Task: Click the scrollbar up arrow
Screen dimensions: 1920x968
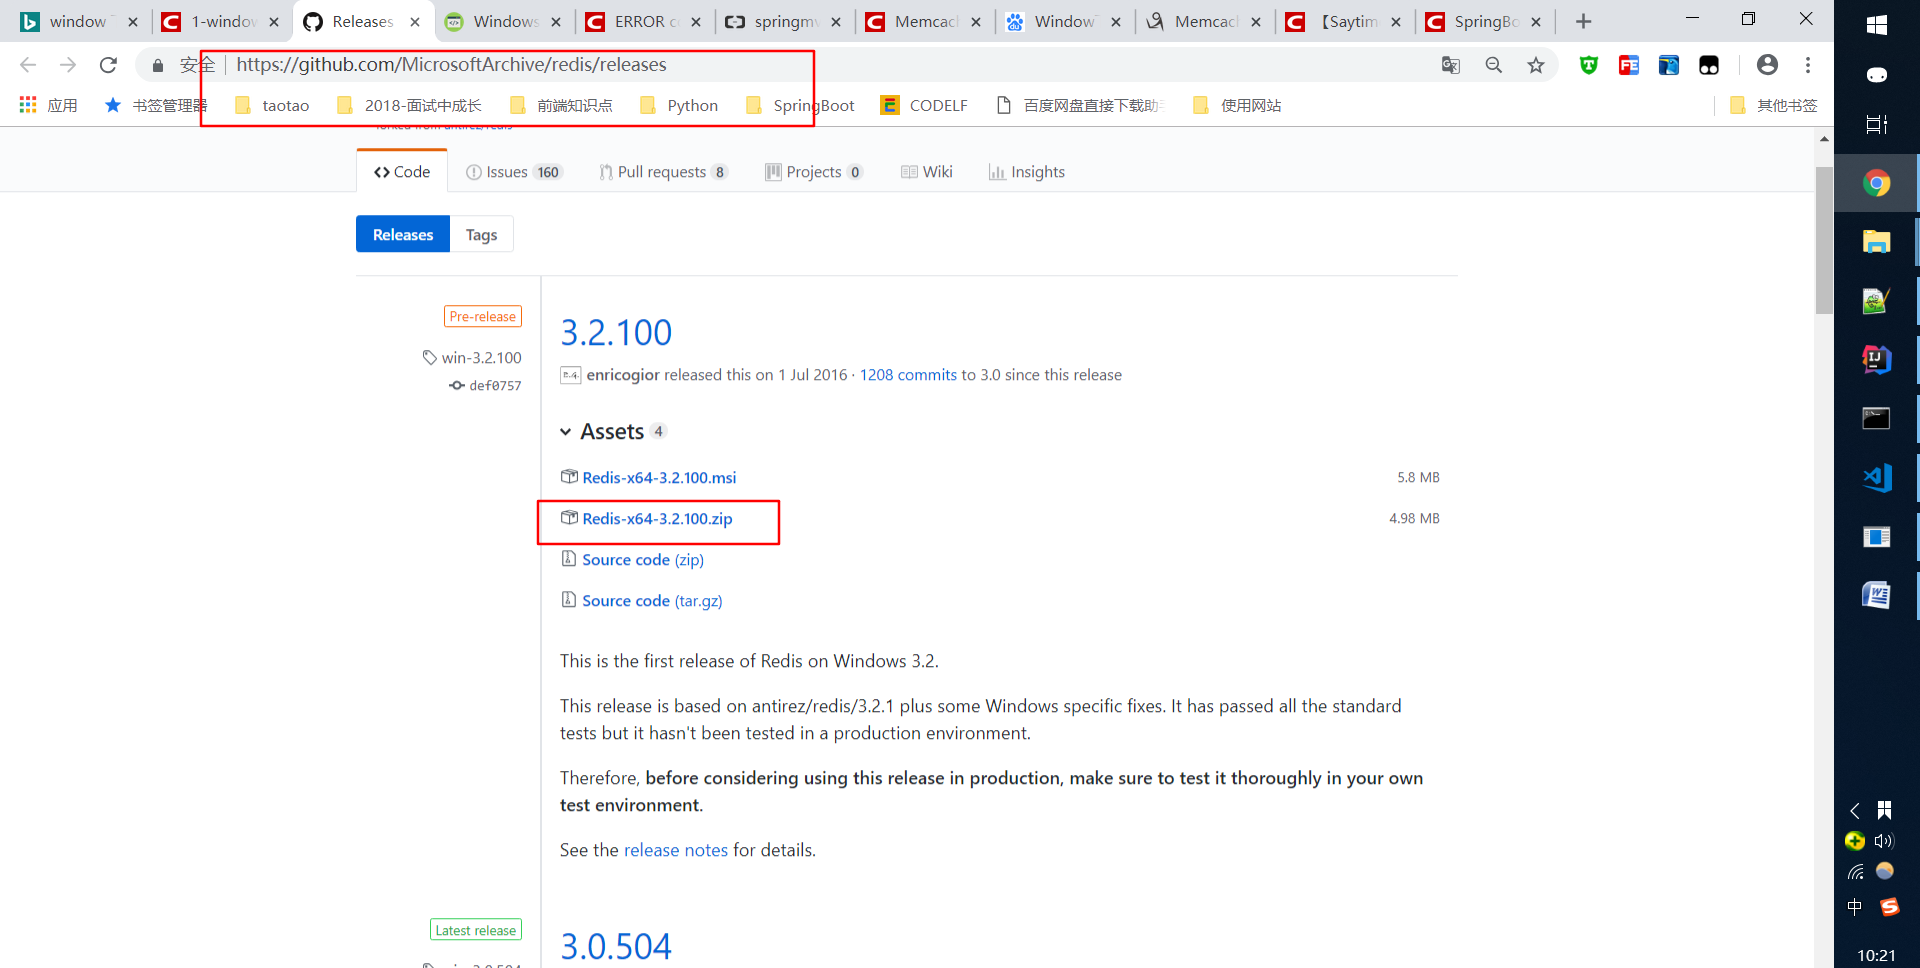Action: [x=1824, y=139]
